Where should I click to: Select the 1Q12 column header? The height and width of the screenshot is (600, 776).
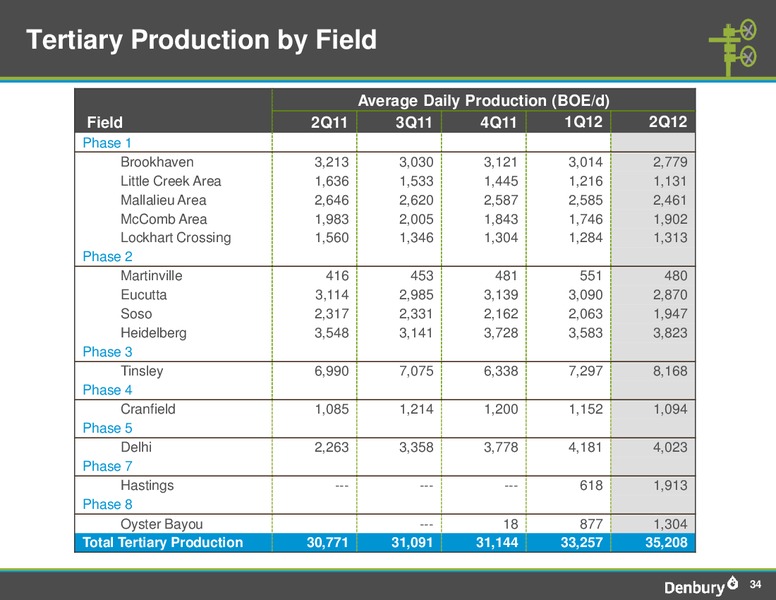point(583,122)
